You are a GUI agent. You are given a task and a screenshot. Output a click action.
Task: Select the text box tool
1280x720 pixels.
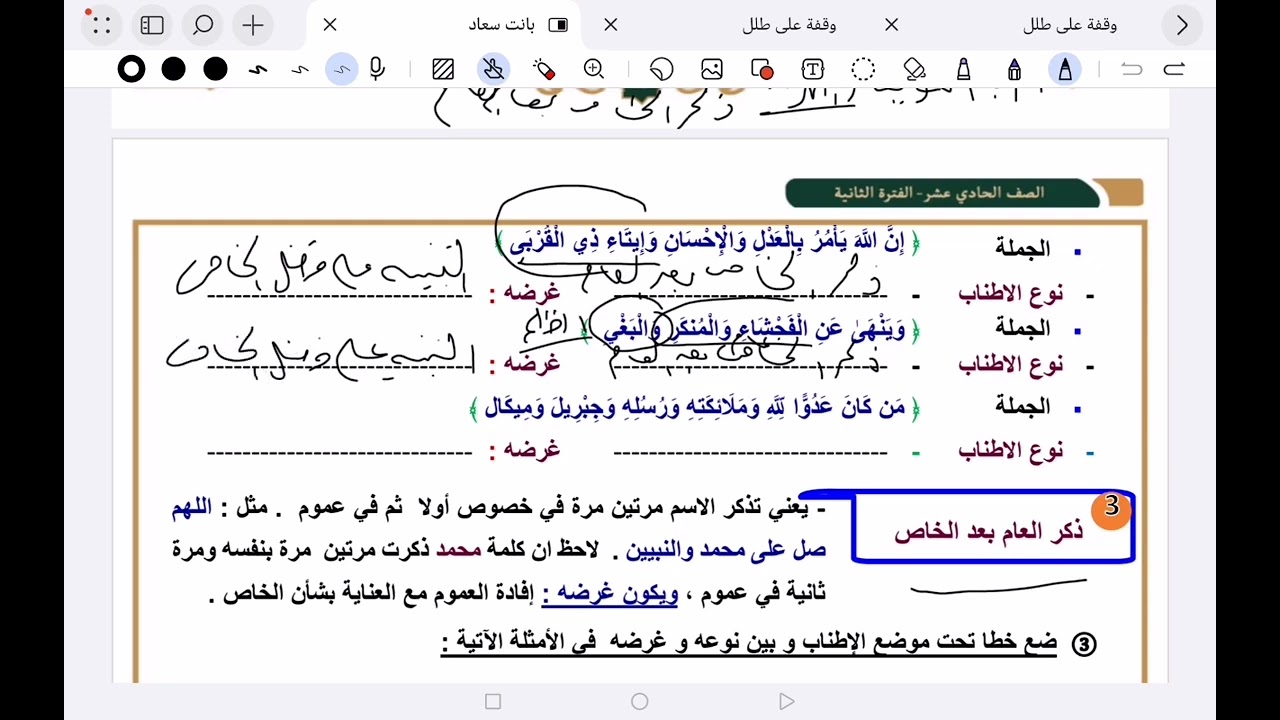812,69
